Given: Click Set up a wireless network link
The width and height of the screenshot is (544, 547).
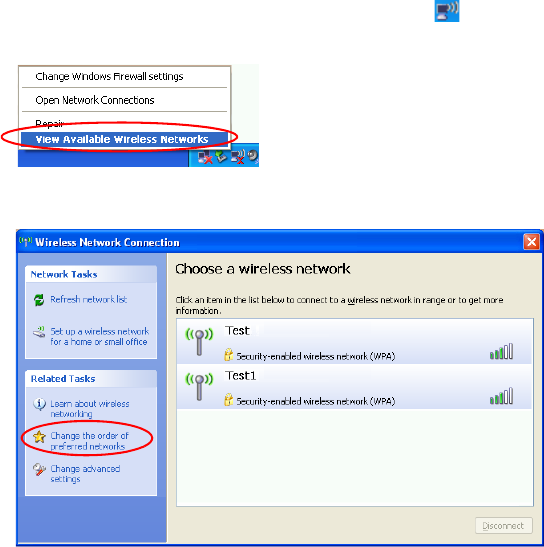Looking at the screenshot, I should pyautogui.click(x=99, y=336).
